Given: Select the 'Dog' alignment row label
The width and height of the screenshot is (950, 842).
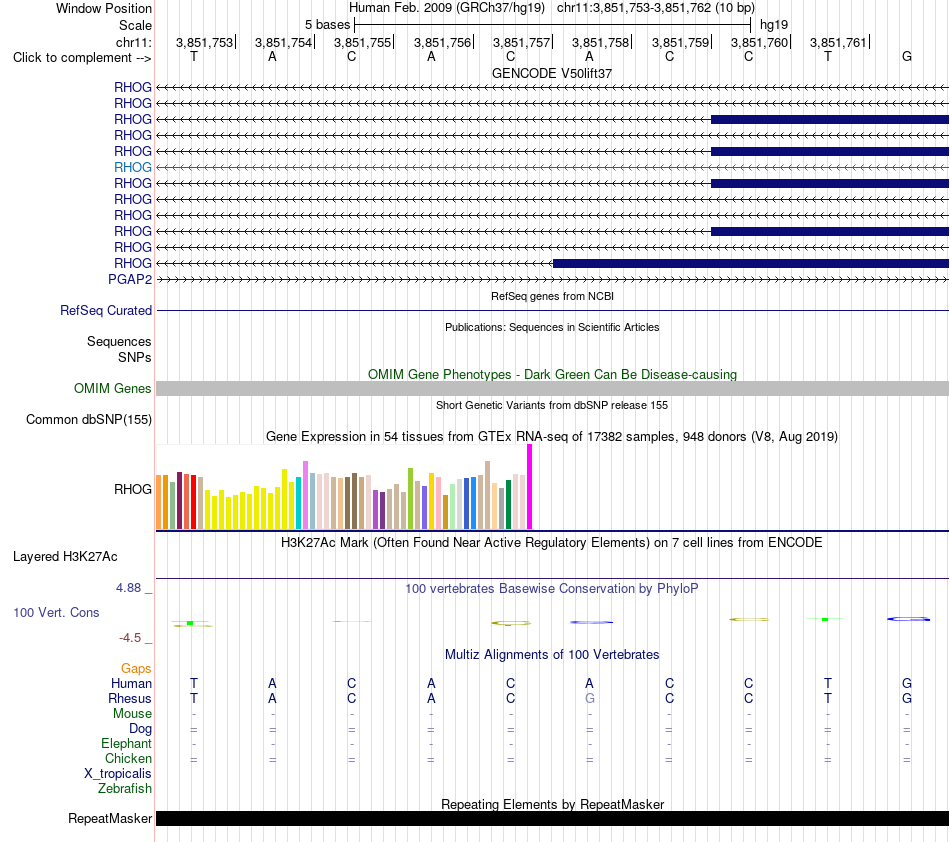Looking at the screenshot, I should (x=140, y=729).
